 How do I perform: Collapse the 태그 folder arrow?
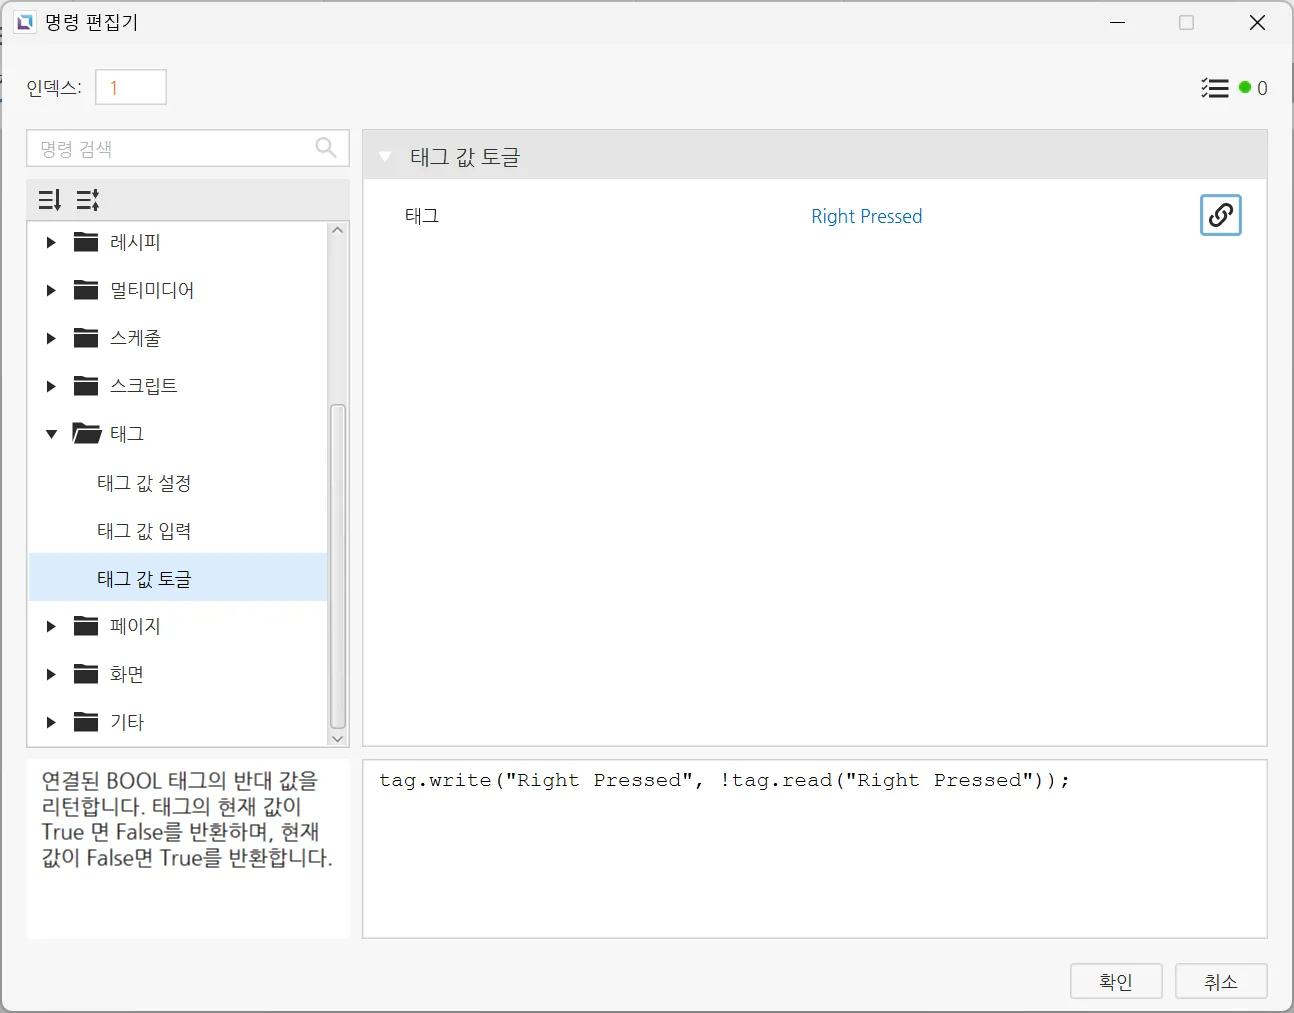[x=51, y=434]
